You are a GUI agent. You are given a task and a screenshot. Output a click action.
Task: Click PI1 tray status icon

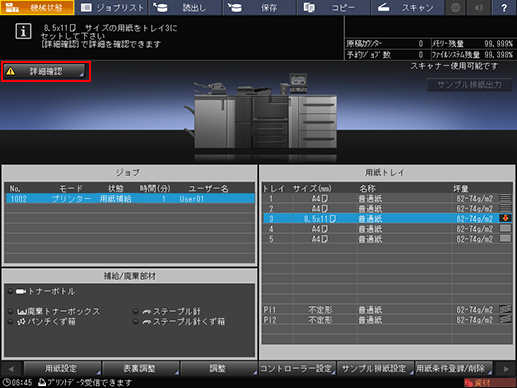[x=505, y=309]
